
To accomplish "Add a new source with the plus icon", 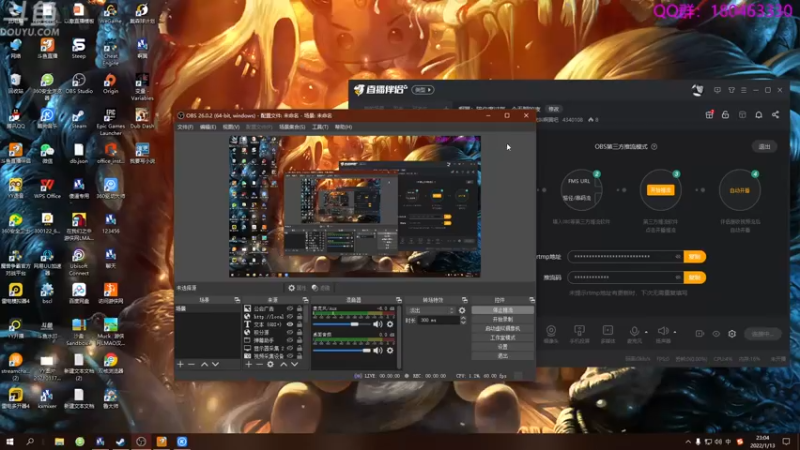I will pyautogui.click(x=248, y=364).
